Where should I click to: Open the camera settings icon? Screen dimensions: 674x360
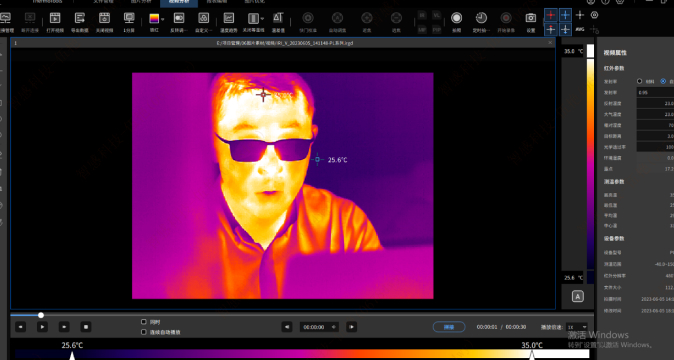coord(531,18)
